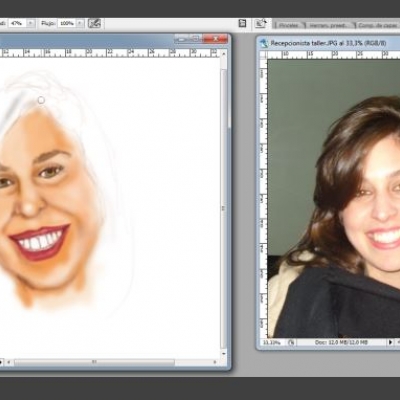Click the status bar icon beside the photo's zoom

click(x=291, y=342)
